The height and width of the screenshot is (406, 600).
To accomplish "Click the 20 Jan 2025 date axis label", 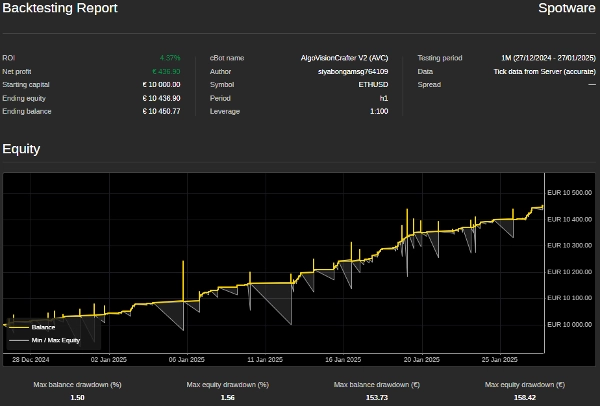I will click(x=421, y=358).
